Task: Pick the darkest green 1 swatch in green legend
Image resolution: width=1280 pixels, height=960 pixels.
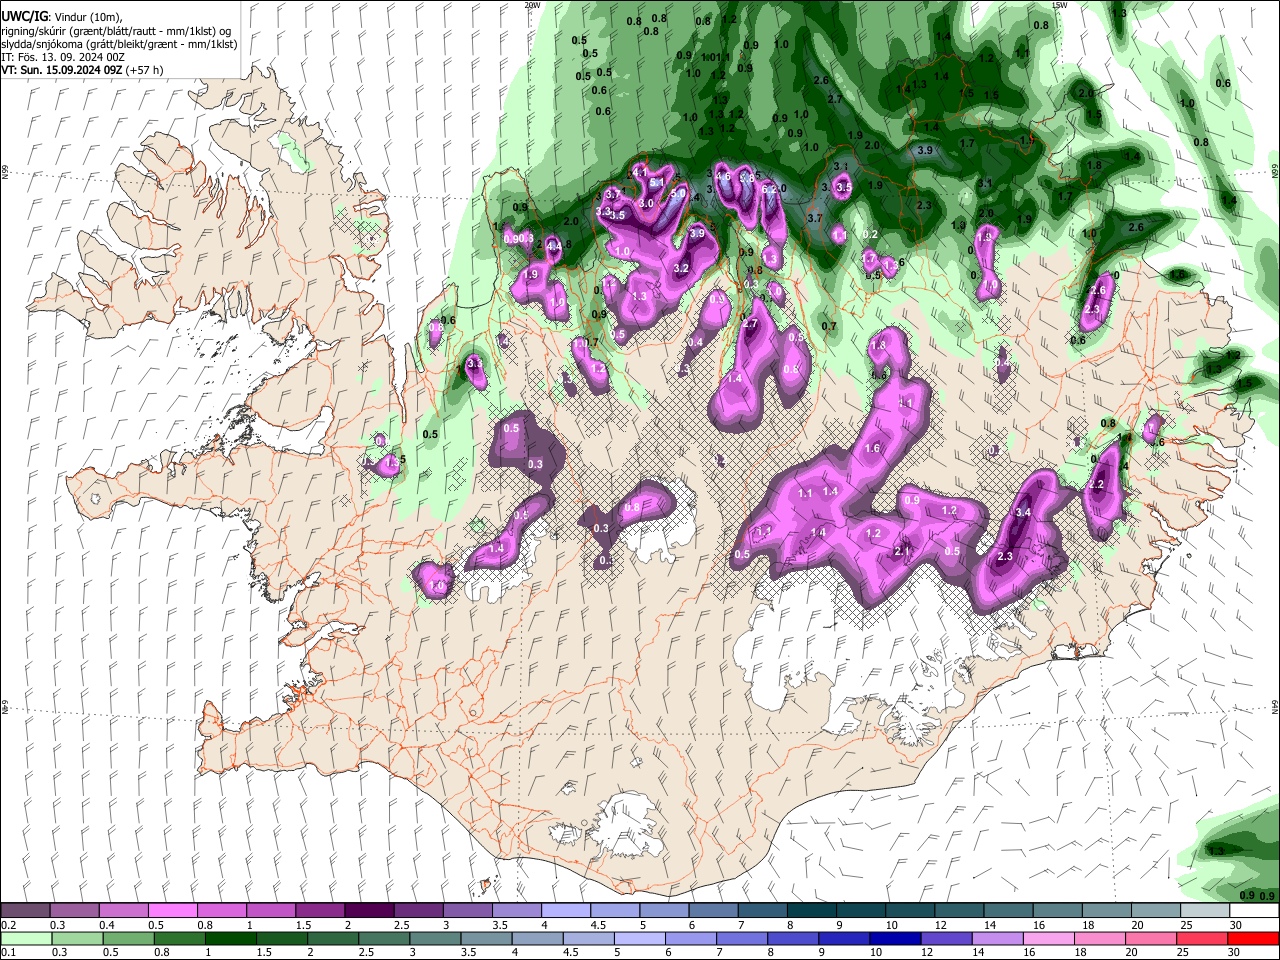Action: [x=231, y=939]
